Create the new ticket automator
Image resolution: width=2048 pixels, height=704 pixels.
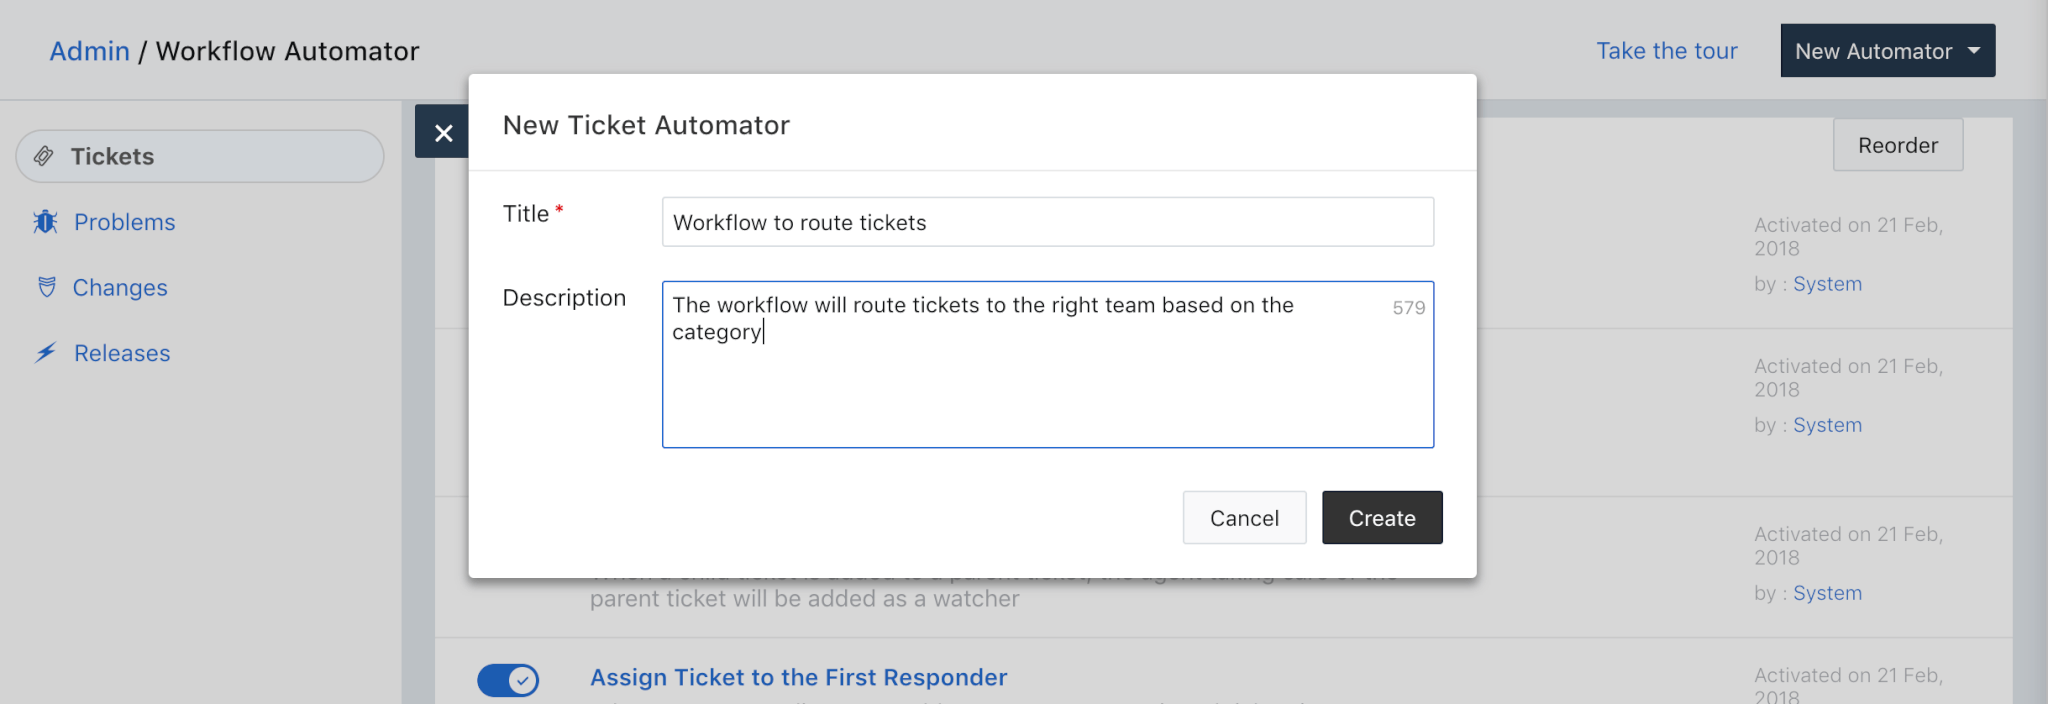click(1382, 517)
